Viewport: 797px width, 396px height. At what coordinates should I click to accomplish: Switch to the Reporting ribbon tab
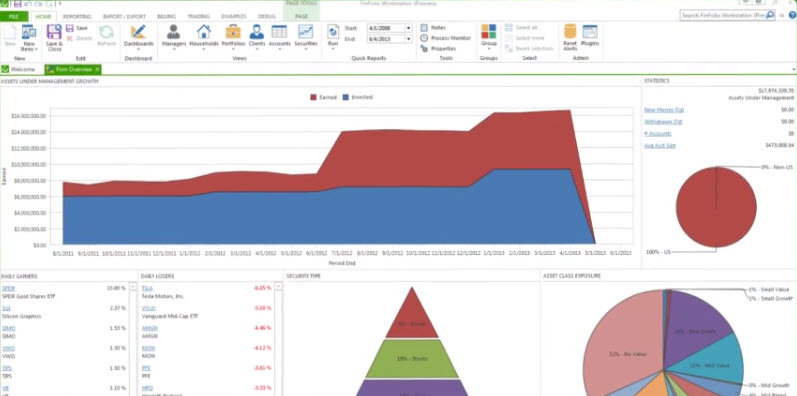coord(77,16)
